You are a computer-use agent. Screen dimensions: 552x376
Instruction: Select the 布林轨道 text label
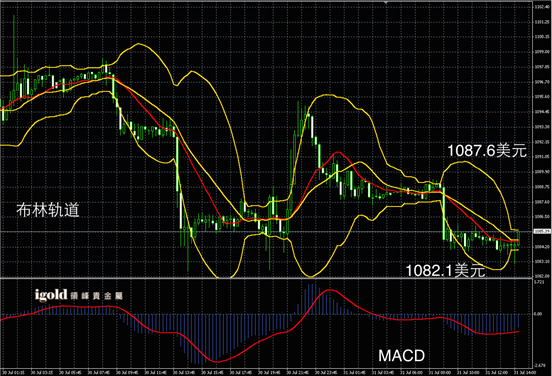(x=48, y=210)
